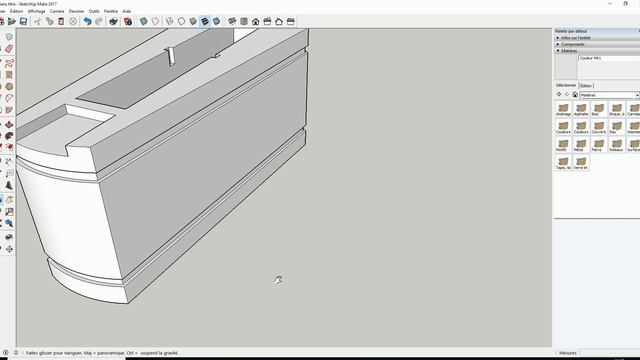This screenshot has width=640, height=360.
Task: Set the Back view house outline icon
Action: 279,21
